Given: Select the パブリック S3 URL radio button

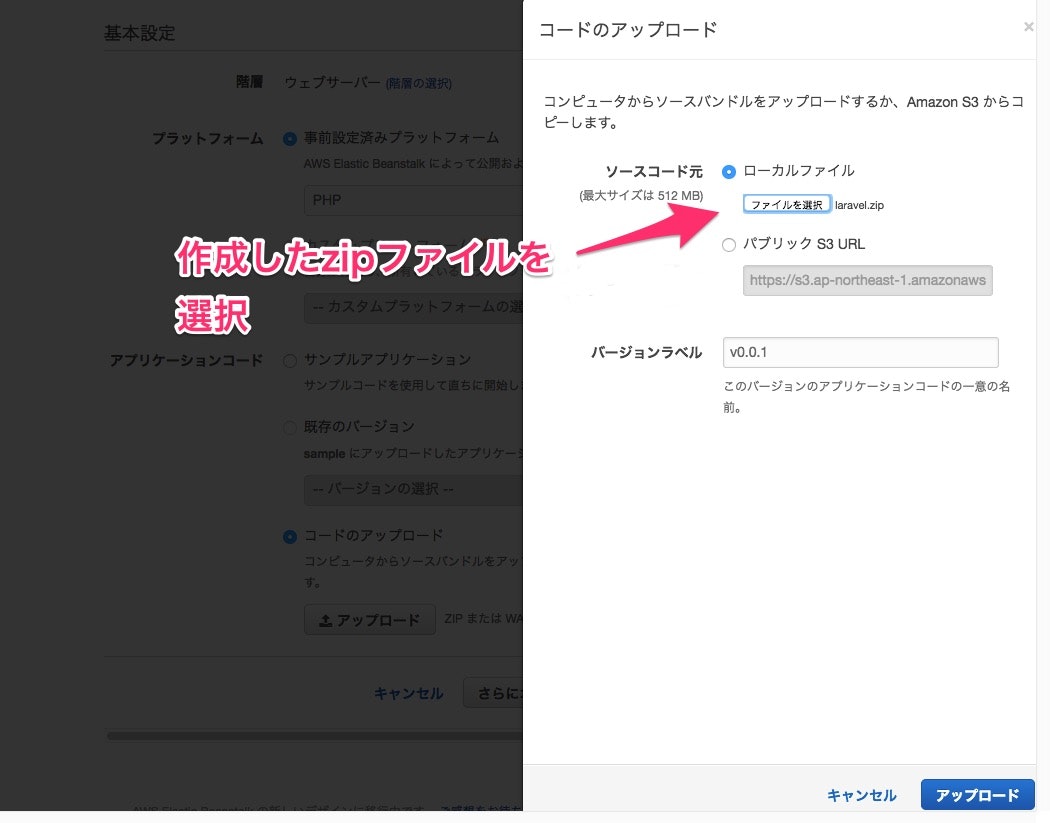Looking at the screenshot, I should click(x=729, y=245).
